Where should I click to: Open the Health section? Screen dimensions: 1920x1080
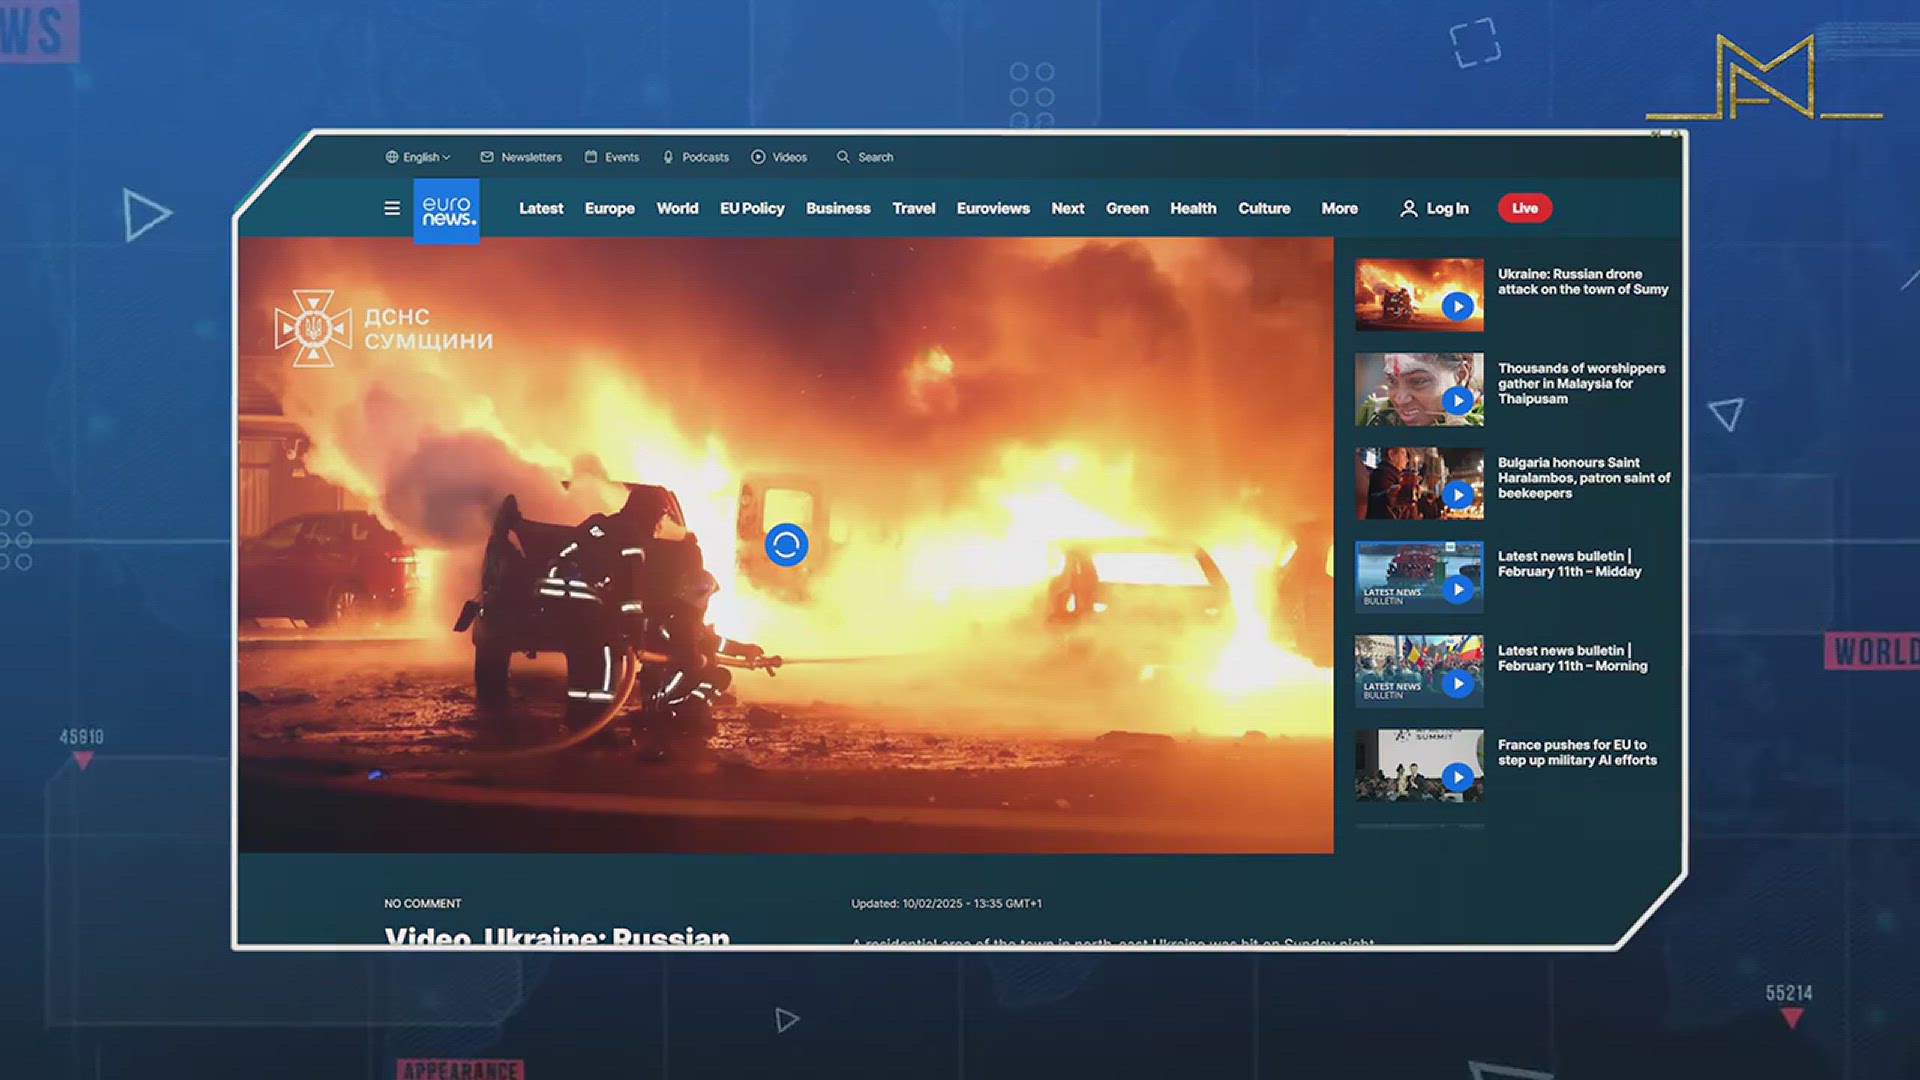[1193, 208]
